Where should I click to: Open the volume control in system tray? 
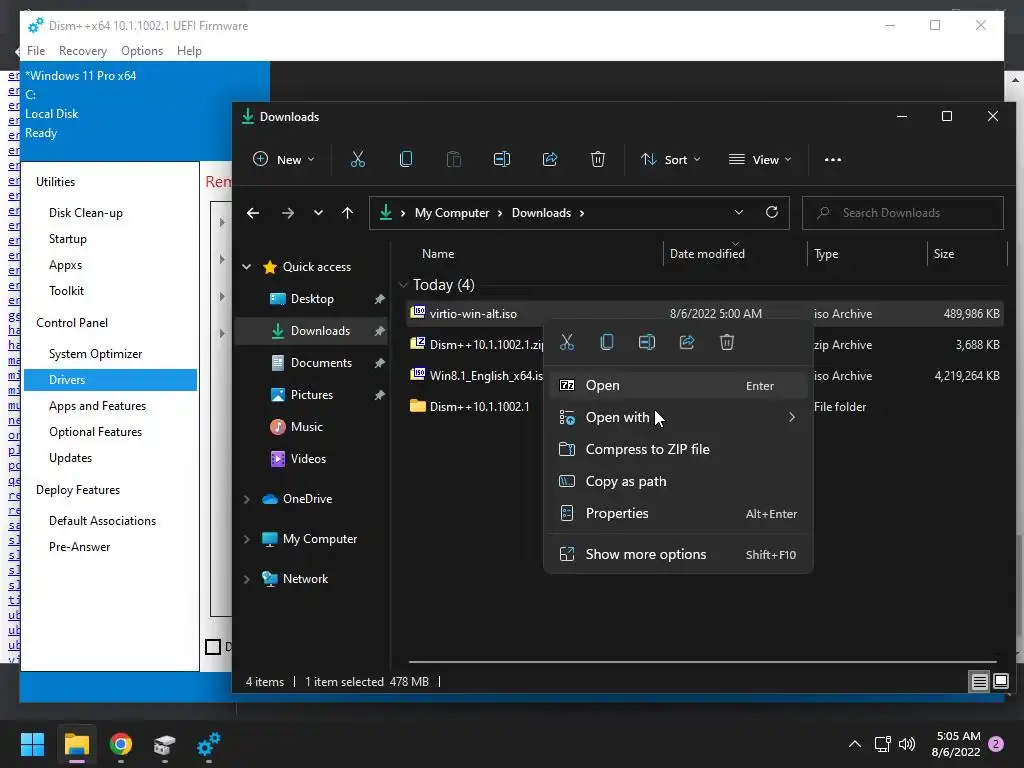coord(907,744)
